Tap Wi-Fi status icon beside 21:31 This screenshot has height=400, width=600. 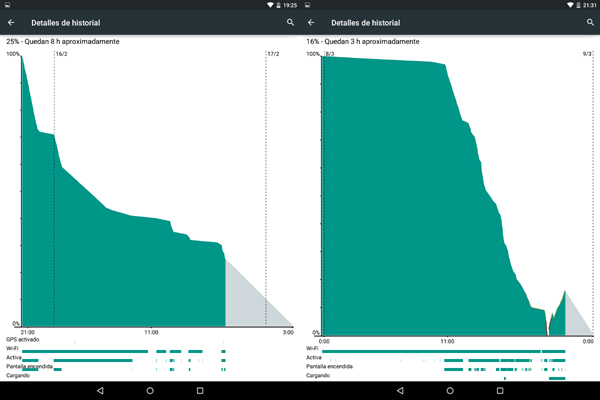click(x=570, y=5)
